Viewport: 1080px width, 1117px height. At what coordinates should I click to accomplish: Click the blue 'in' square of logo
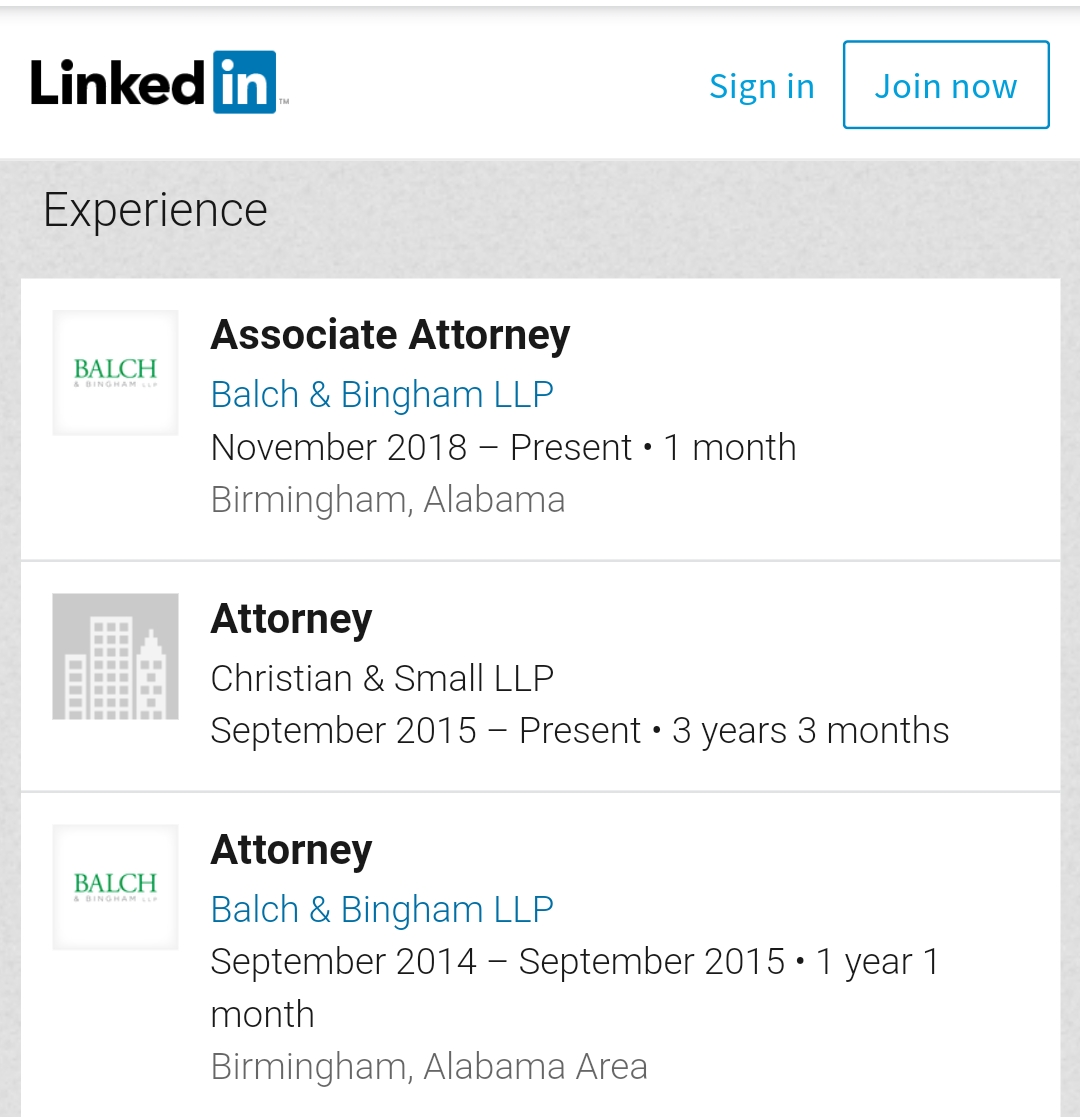[244, 82]
